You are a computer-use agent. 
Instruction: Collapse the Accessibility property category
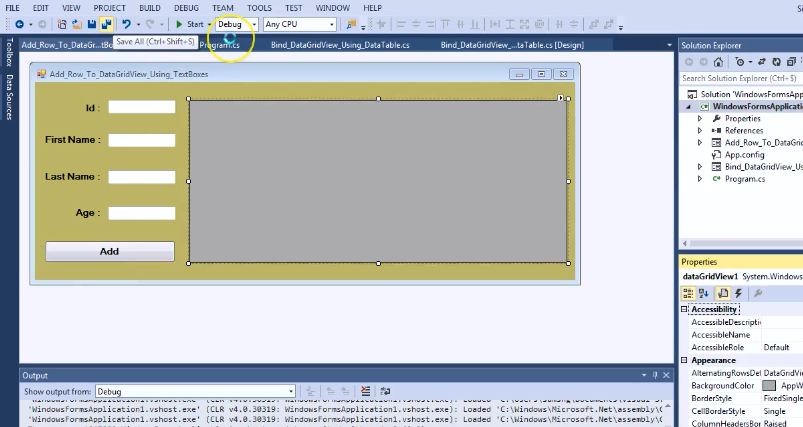tap(684, 310)
